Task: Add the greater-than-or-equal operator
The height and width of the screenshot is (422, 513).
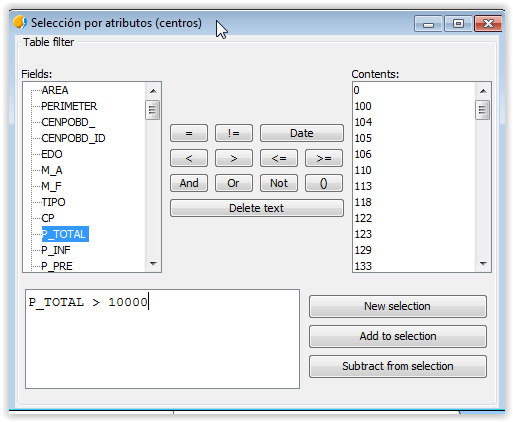Action: [324, 158]
